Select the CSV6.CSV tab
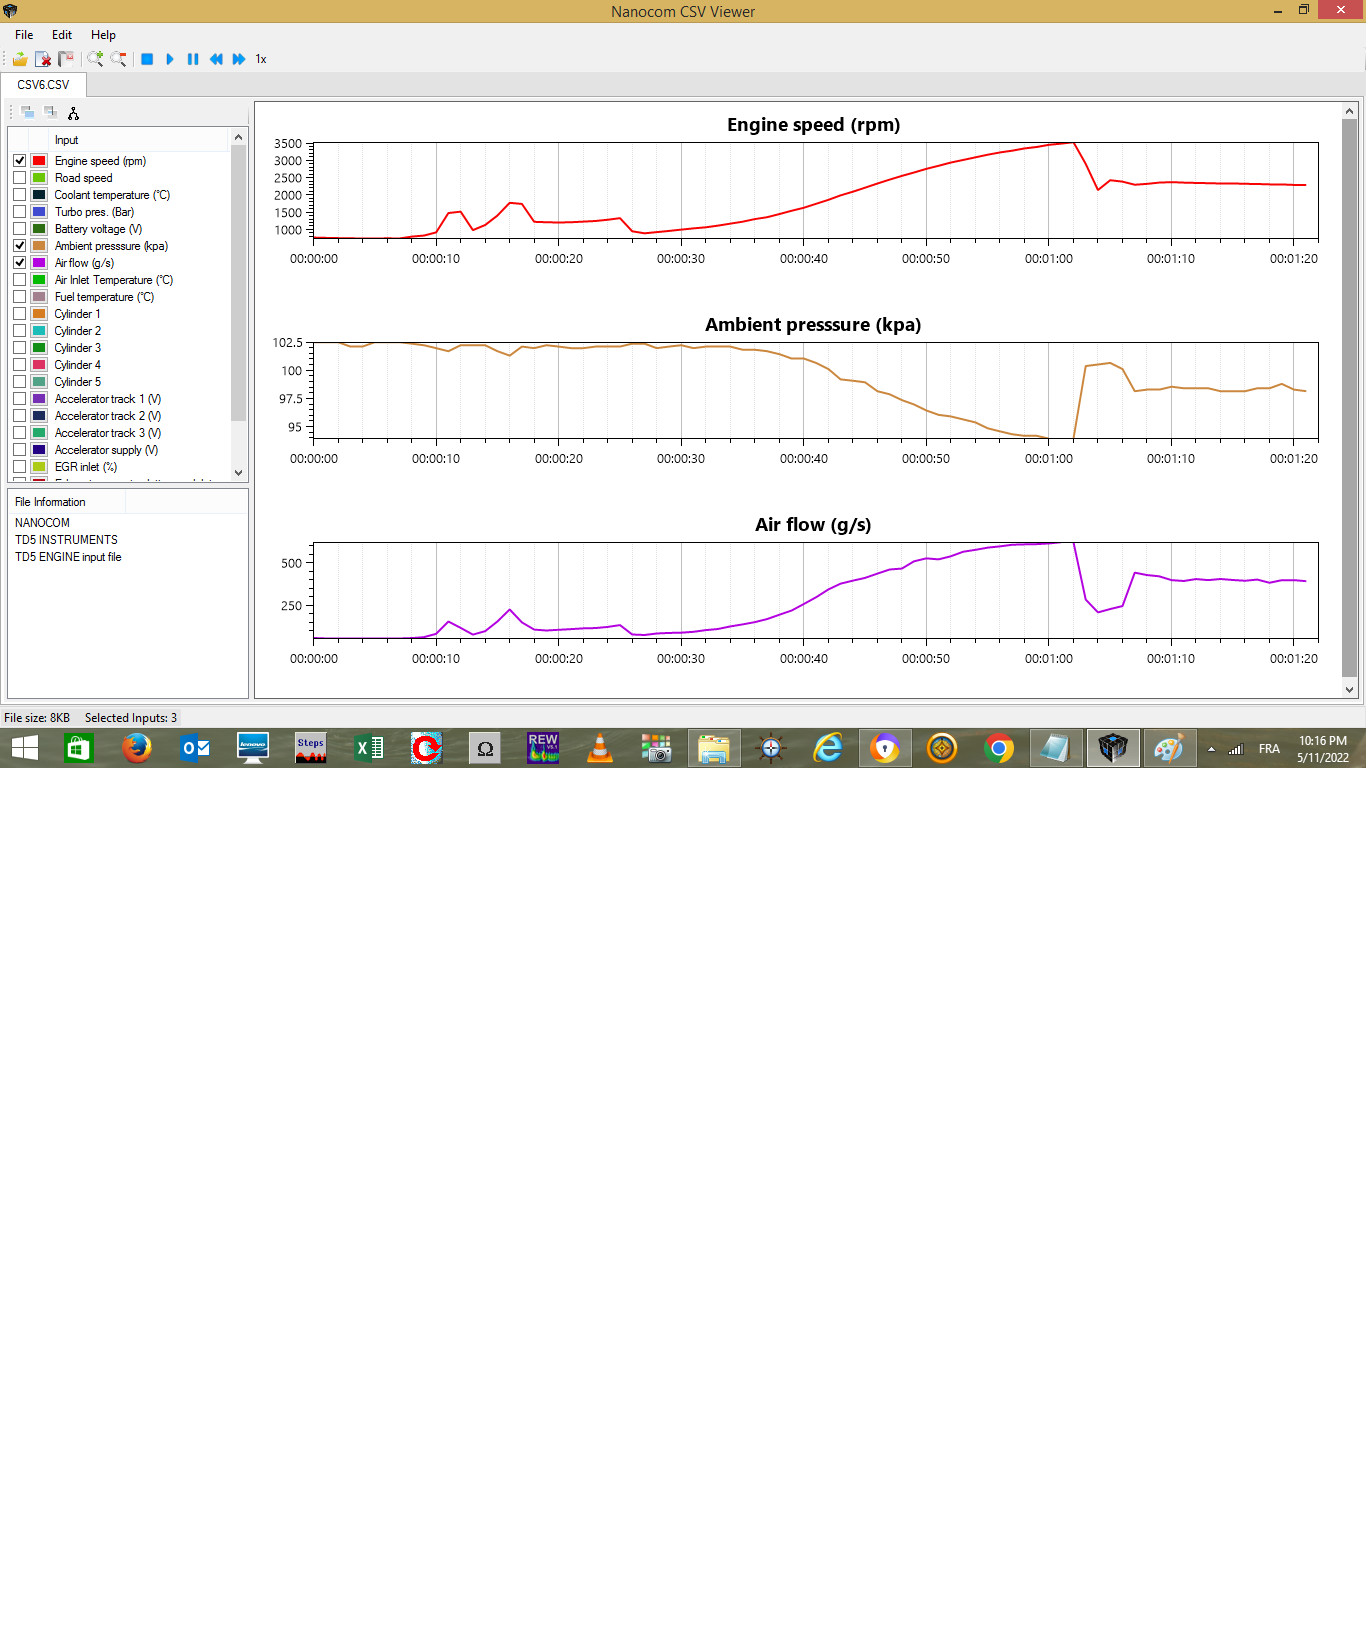The image size is (1366, 1632). click(x=43, y=85)
